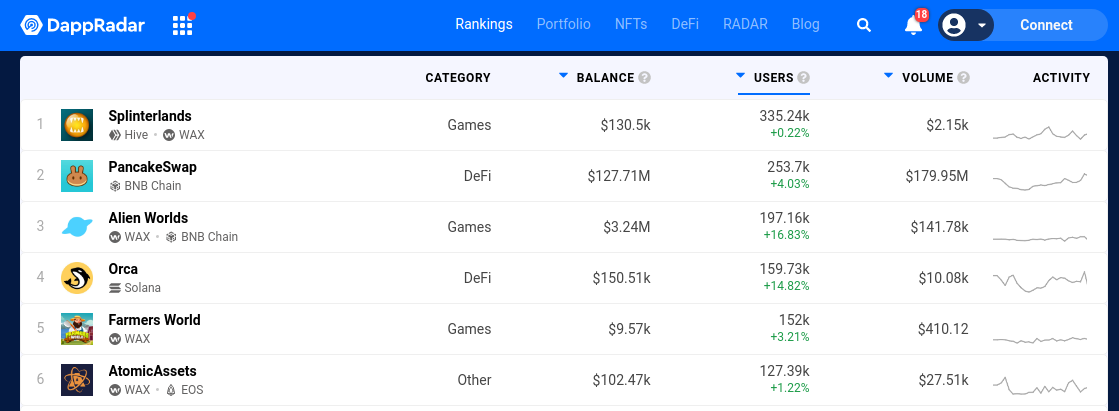The height and width of the screenshot is (411, 1119).
Task: Open the NFTs menu item
Action: tap(631, 24)
